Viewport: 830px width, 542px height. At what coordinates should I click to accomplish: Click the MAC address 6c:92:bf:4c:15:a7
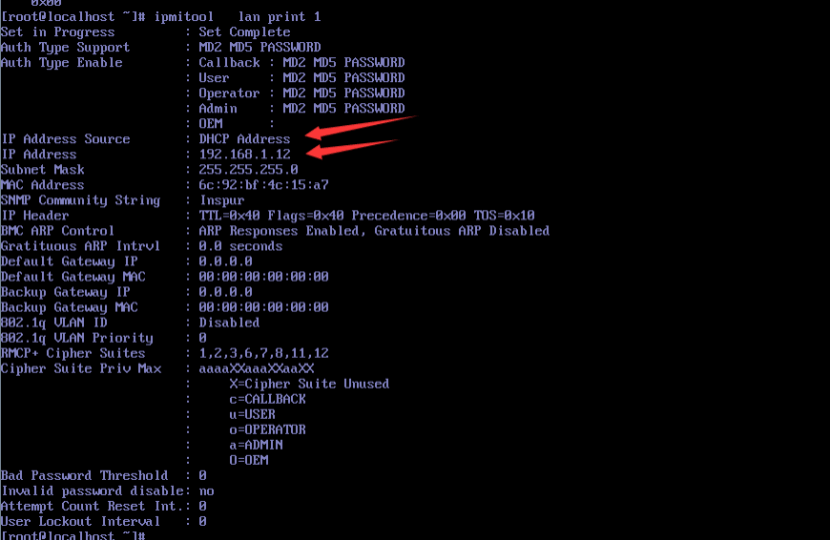pos(264,185)
